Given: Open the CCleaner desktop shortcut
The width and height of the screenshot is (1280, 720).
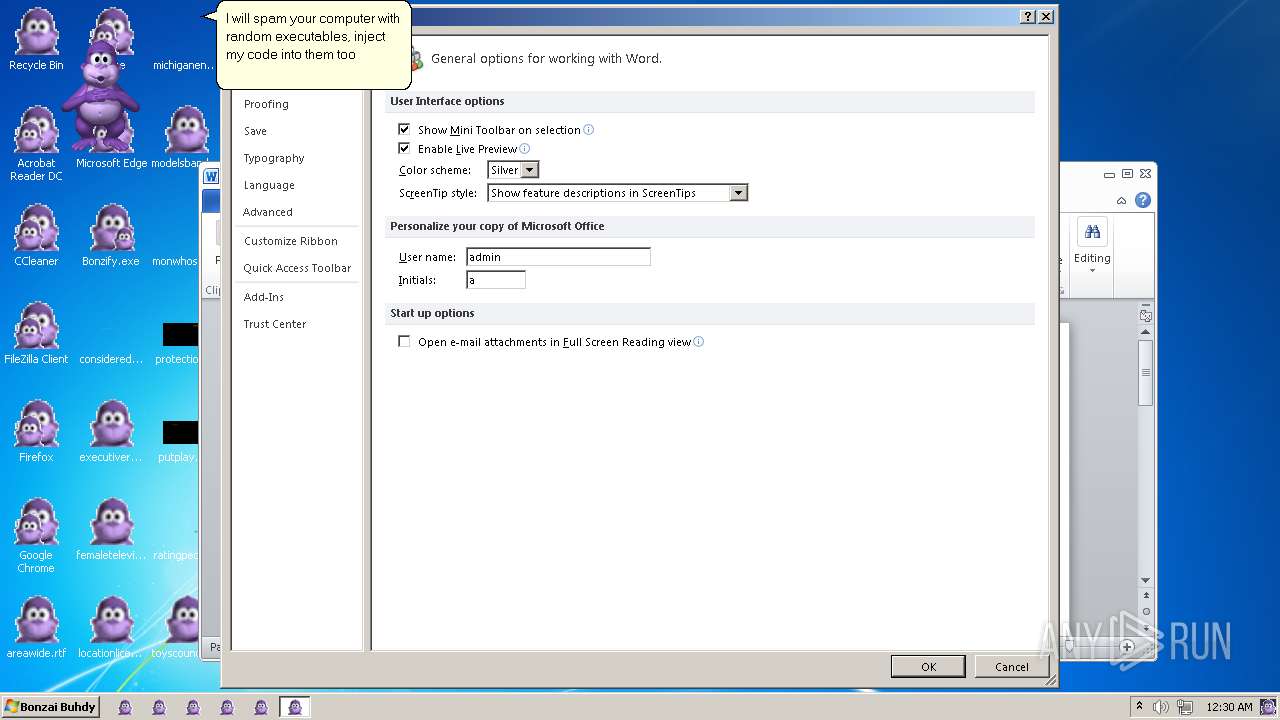Looking at the screenshot, I should click(x=36, y=236).
